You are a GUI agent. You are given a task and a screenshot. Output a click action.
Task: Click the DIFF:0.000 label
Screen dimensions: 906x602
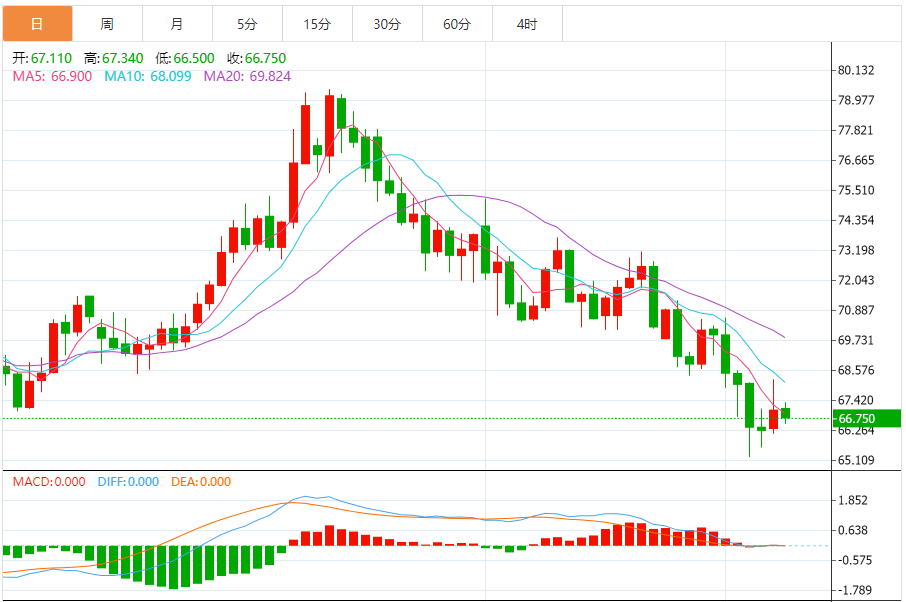(x=128, y=482)
